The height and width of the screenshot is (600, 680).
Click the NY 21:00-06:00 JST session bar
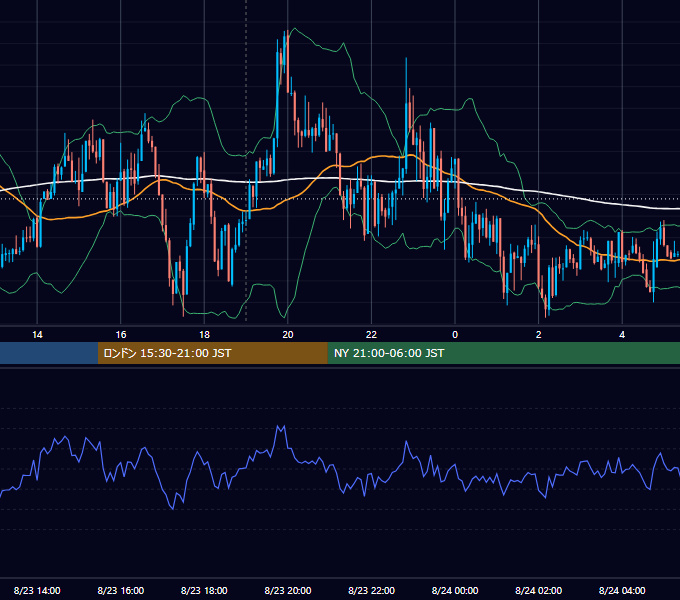(x=503, y=353)
